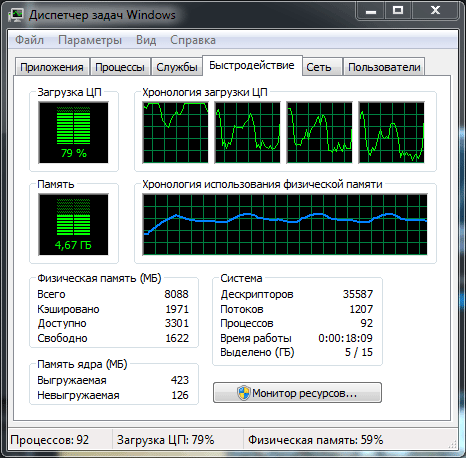Open the Справка menu
Viewport: 466px width, 458px height.
click(193, 40)
